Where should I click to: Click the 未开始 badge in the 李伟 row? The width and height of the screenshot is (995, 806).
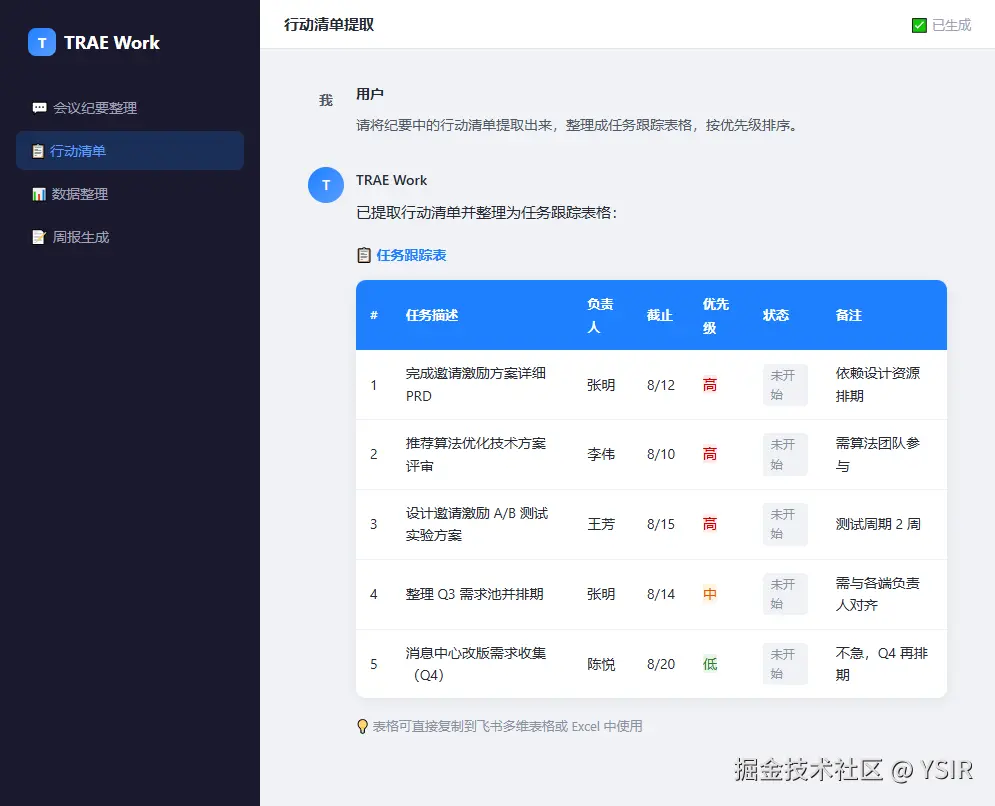click(785, 454)
